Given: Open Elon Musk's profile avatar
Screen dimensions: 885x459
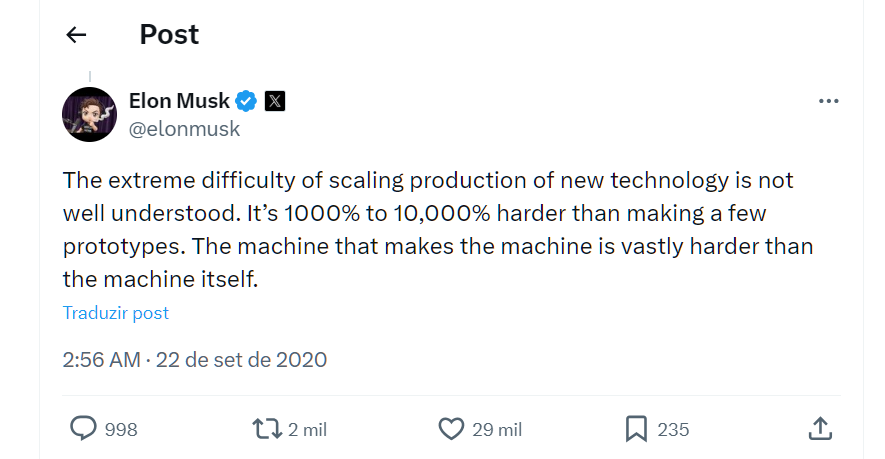Looking at the screenshot, I should (90, 114).
